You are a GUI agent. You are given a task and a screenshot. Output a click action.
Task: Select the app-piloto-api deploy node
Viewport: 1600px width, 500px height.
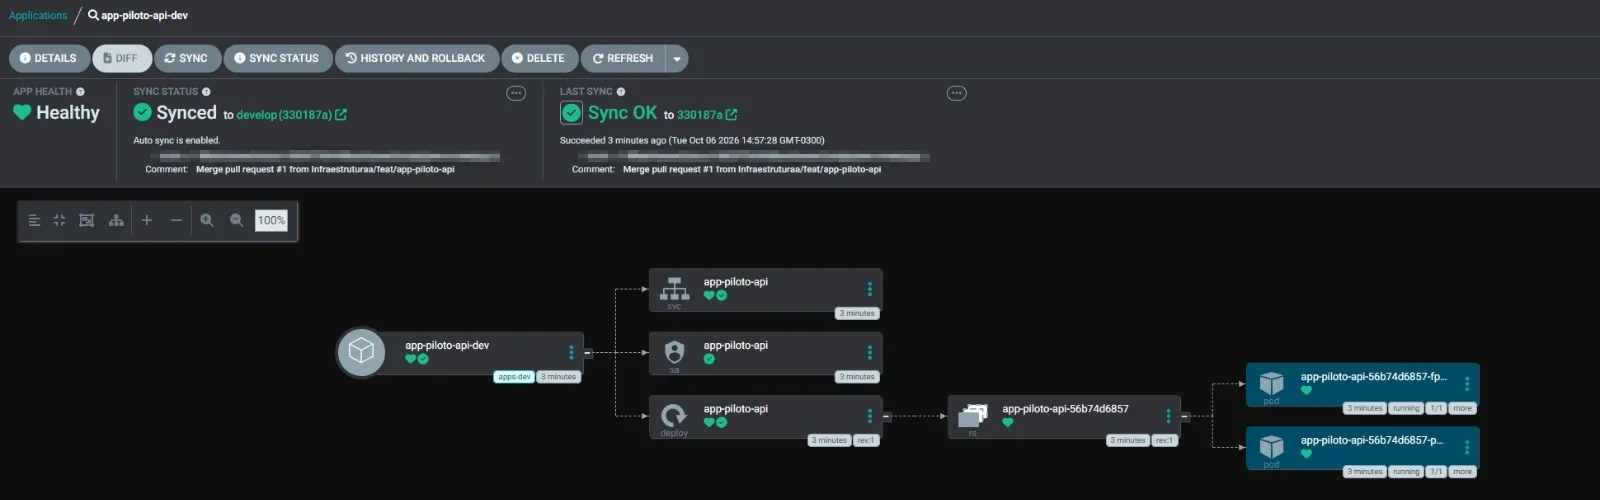766,417
